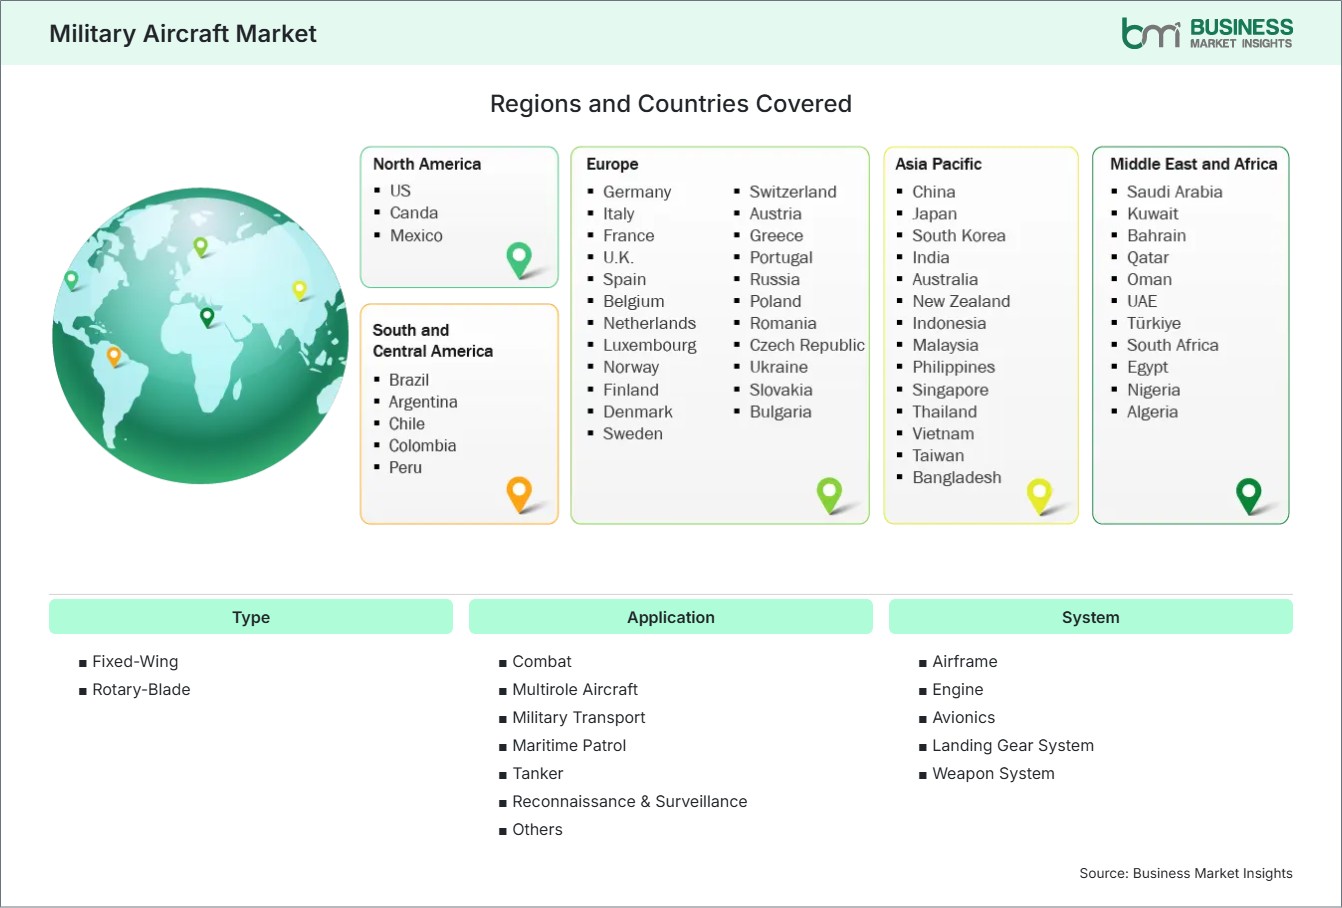Click Netherlands in the Europe list
Viewport: 1342px width, 908px height.
(x=649, y=324)
